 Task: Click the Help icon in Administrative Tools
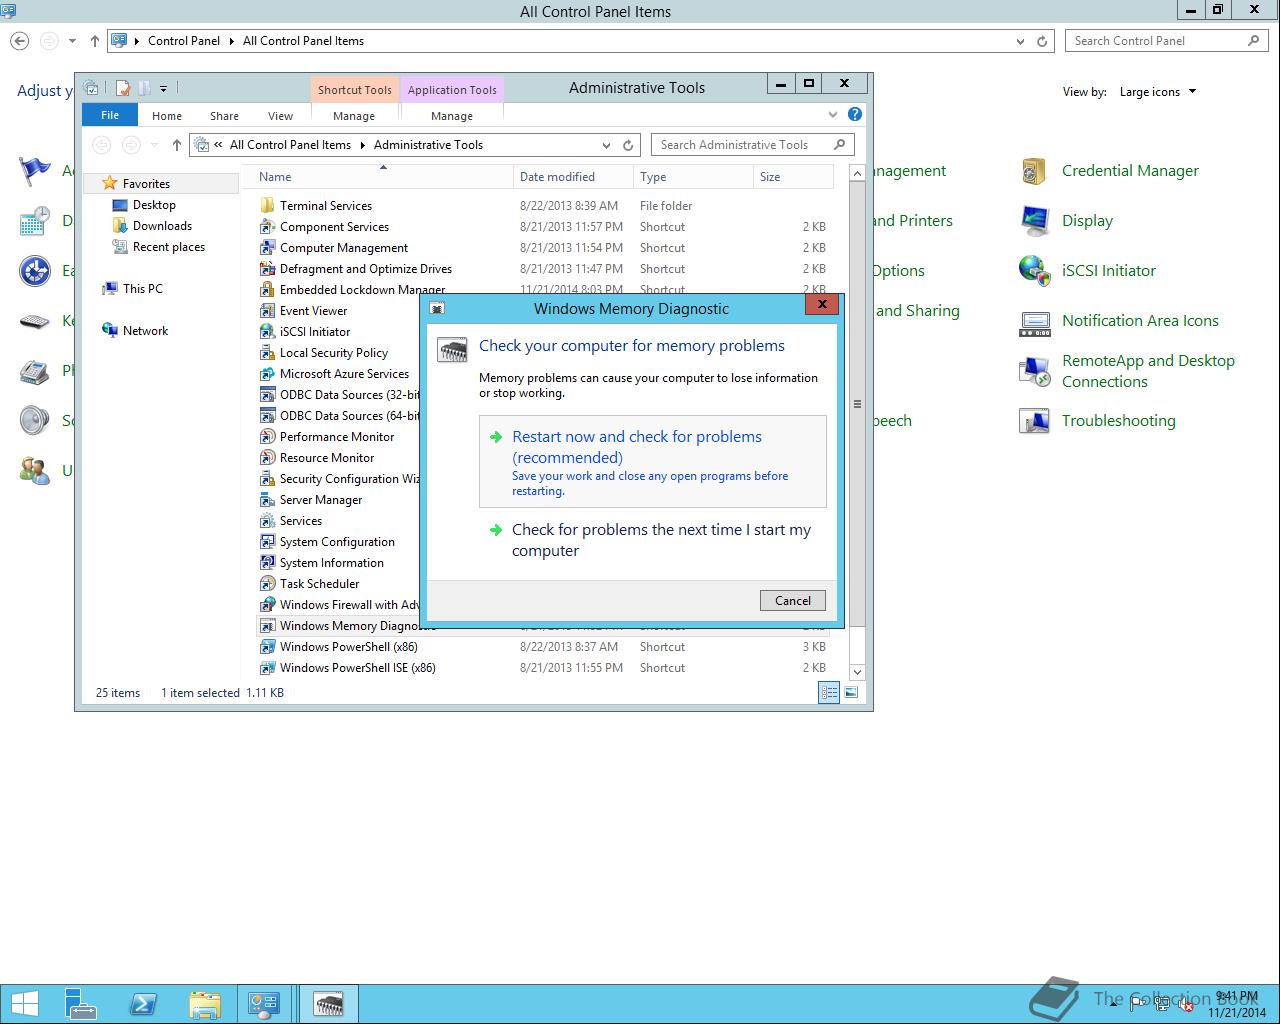855,115
